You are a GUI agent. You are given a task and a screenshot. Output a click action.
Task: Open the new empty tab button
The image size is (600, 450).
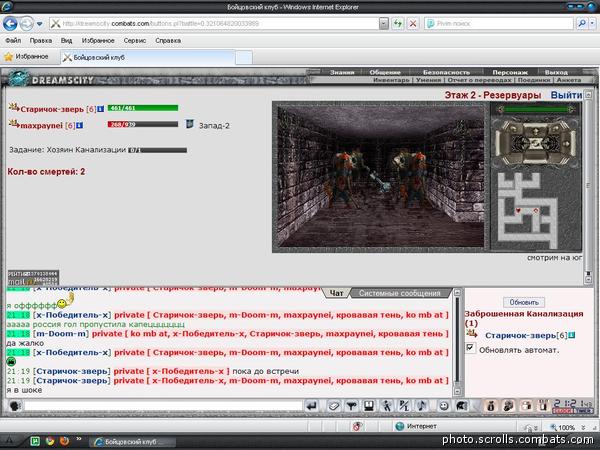click(x=243, y=58)
